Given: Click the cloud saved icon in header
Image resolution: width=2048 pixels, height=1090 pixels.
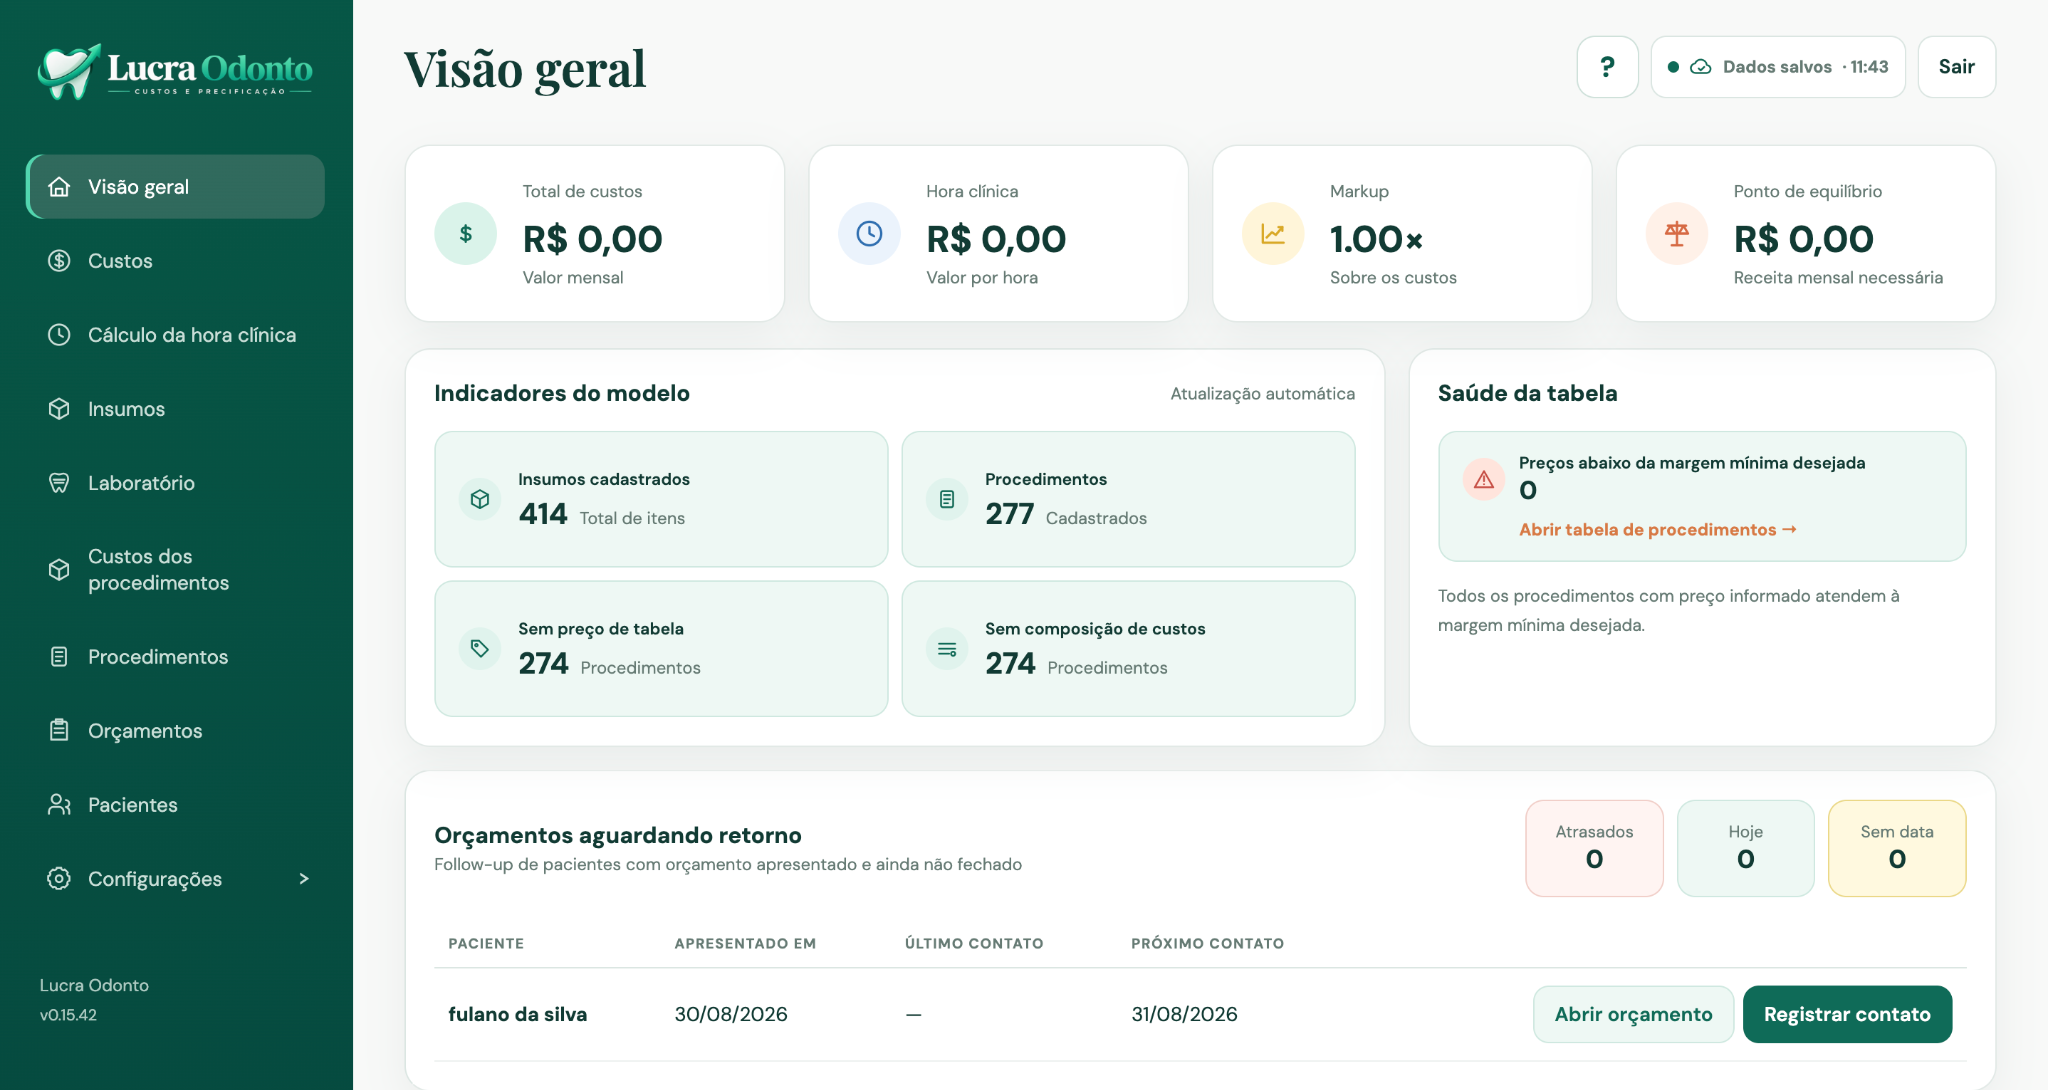Looking at the screenshot, I should pos(1701,67).
